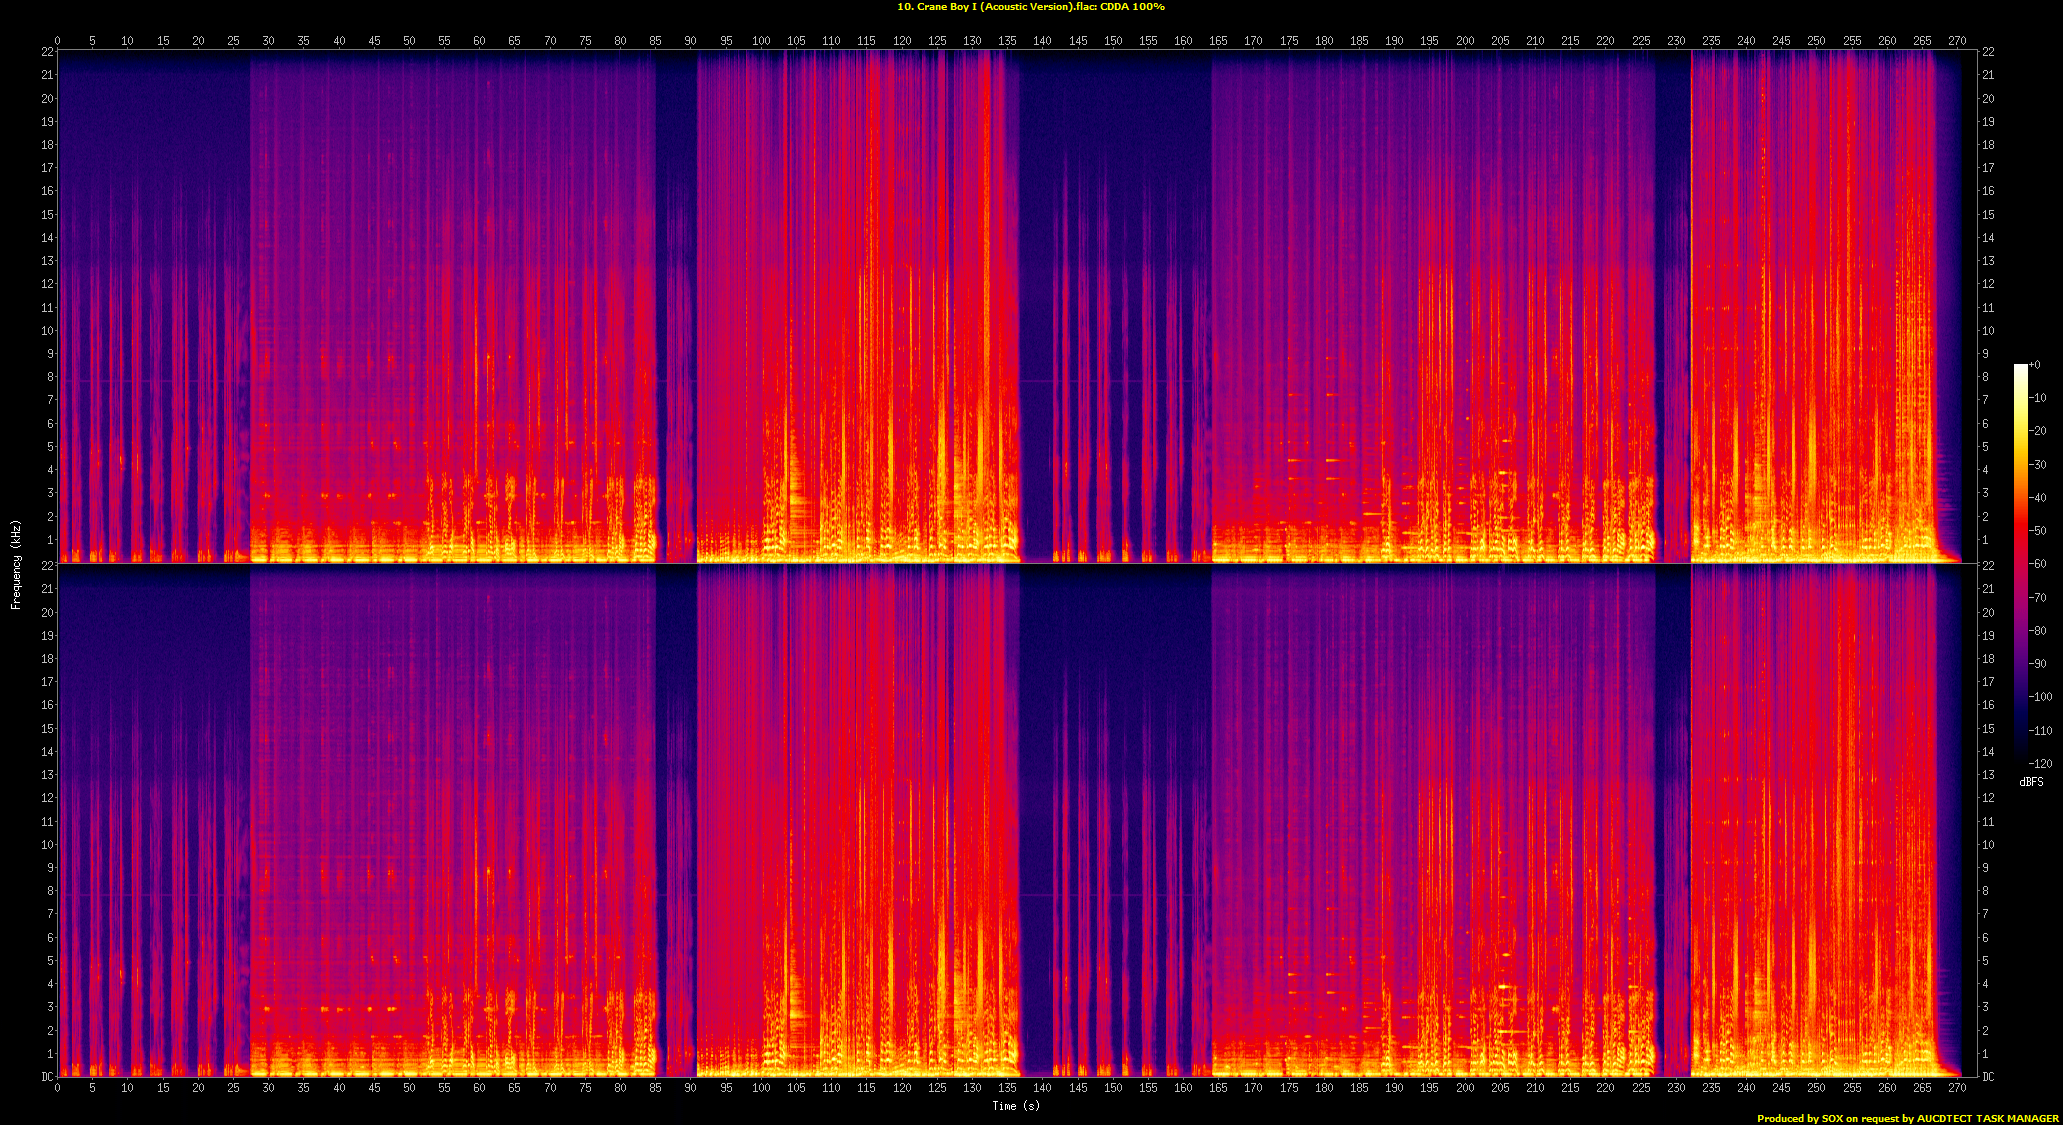Click 50 marker on top time axis
The image size is (2063, 1125).
point(409,41)
